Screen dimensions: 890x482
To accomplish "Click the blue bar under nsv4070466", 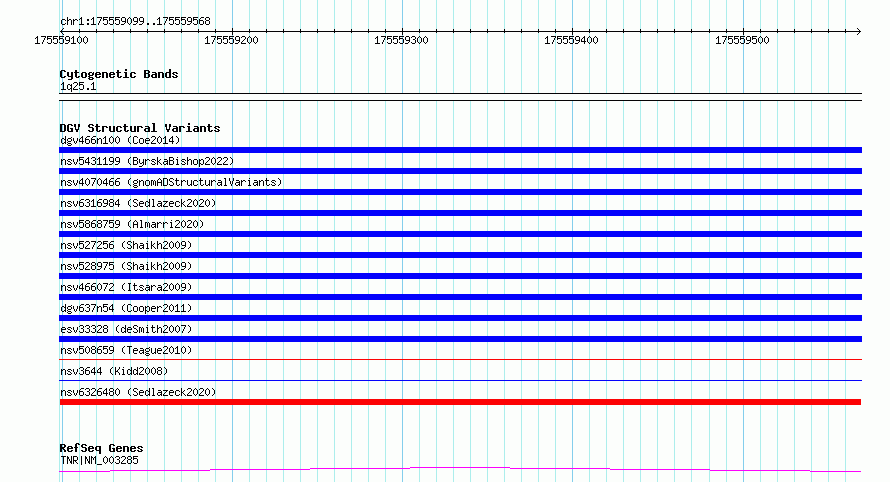I will (x=460, y=192).
